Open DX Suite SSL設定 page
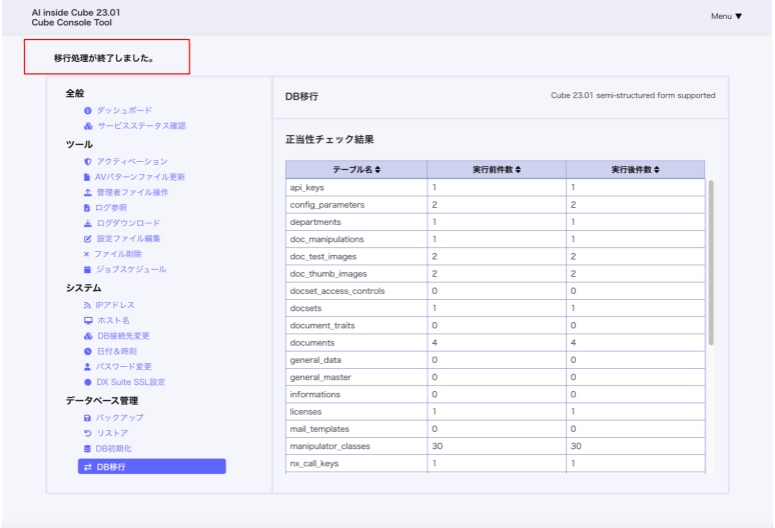 pos(130,382)
